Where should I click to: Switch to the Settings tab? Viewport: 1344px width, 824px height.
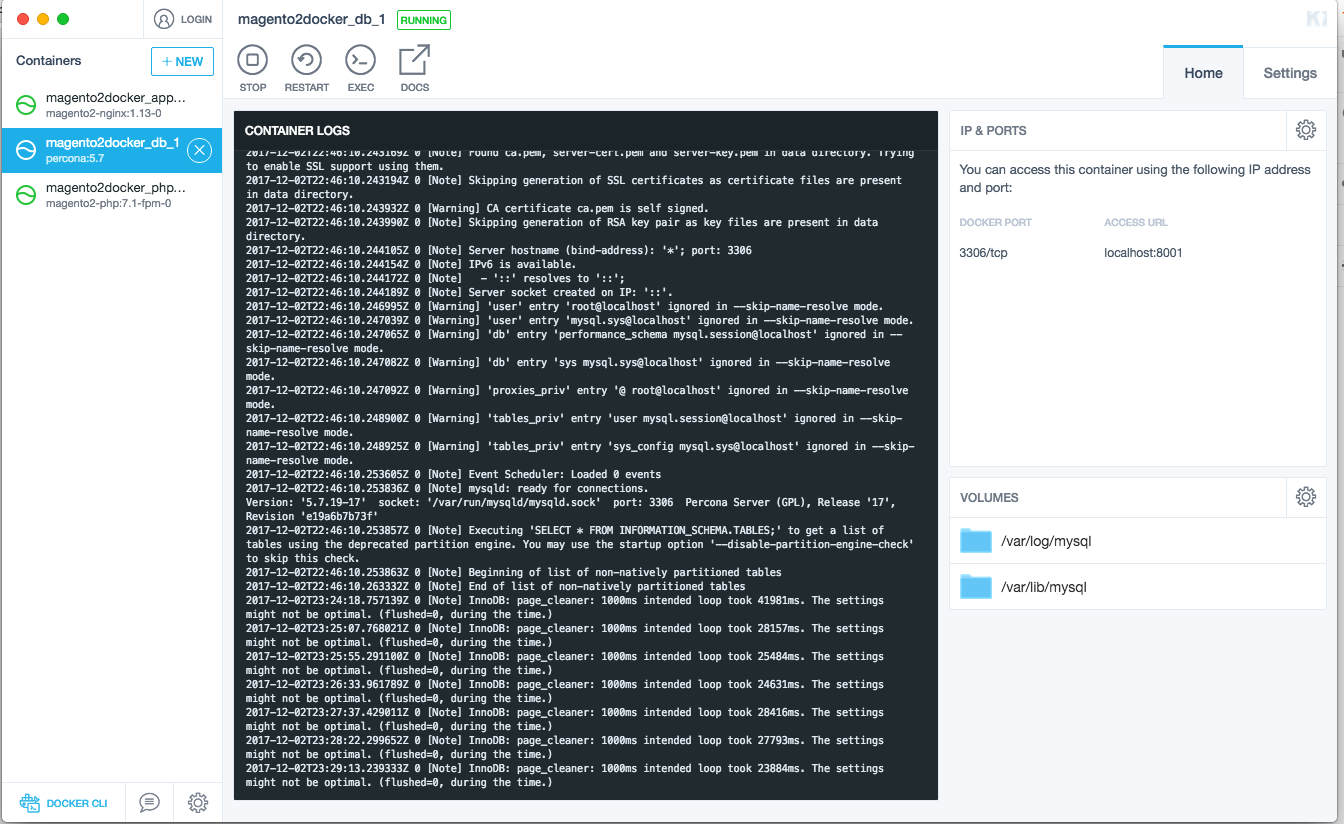pyautogui.click(x=1290, y=73)
